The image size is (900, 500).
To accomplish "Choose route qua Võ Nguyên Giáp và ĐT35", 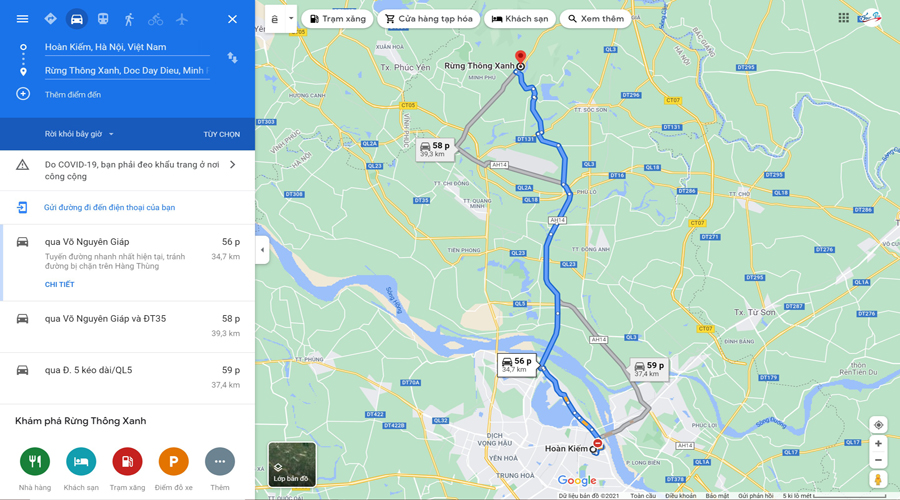I will click(127, 326).
